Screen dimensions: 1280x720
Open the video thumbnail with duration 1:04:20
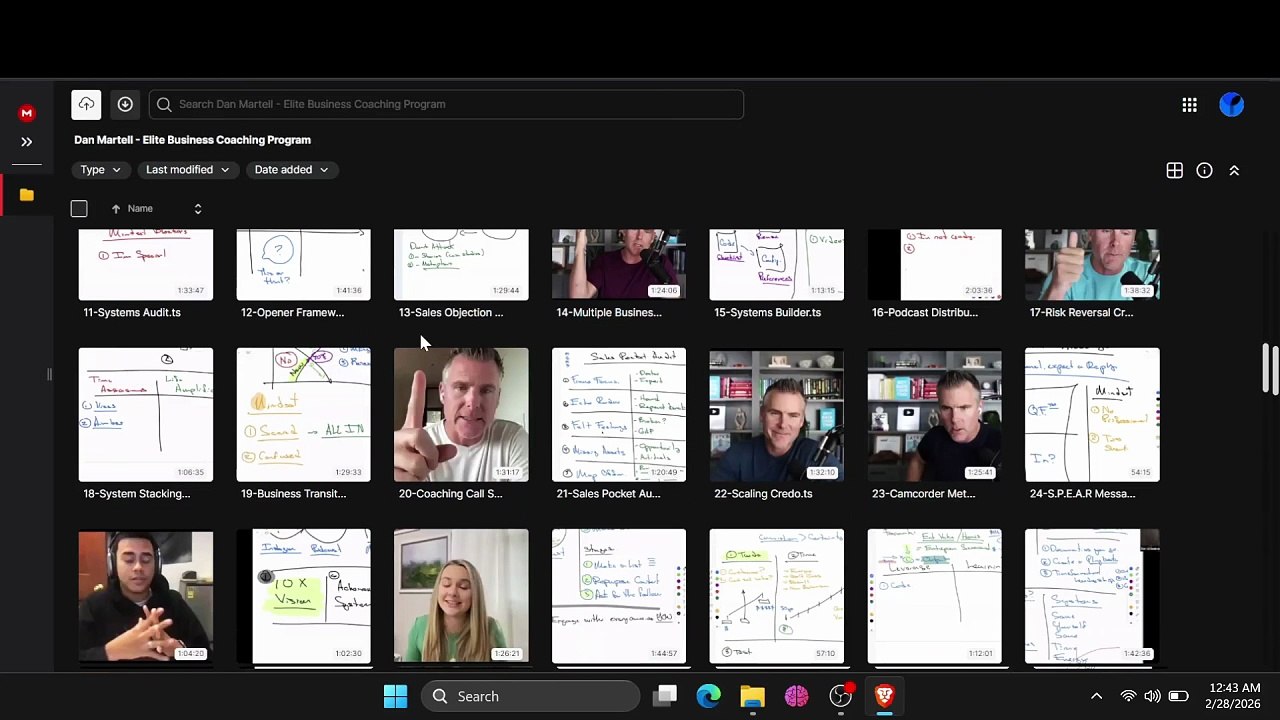click(146, 597)
